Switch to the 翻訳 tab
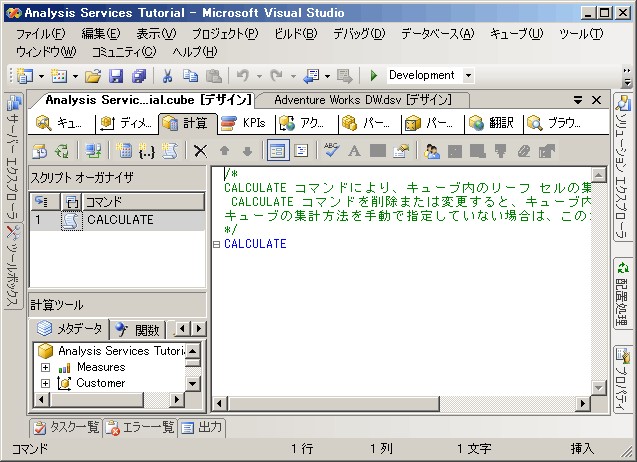 click(492, 123)
